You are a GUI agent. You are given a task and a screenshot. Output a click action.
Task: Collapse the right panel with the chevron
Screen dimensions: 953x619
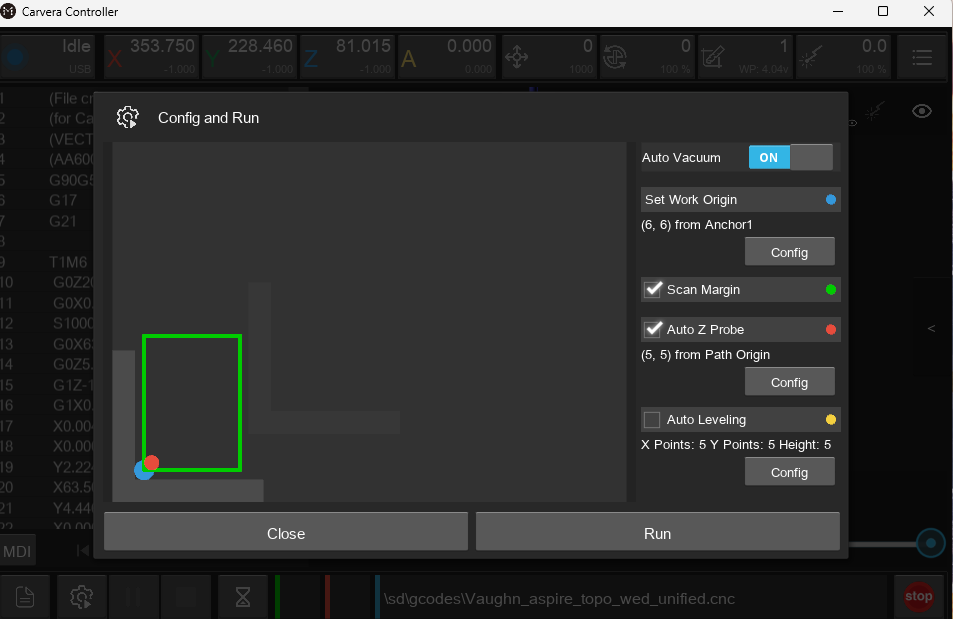[x=931, y=327]
